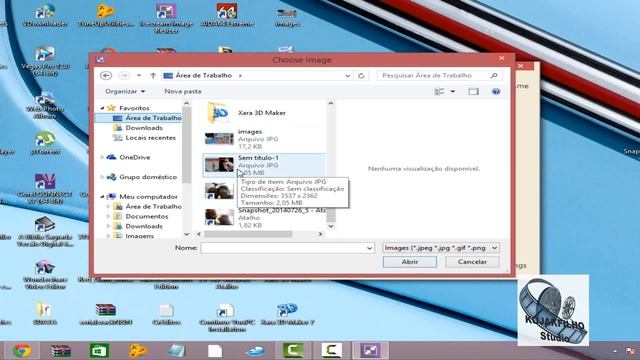Open the Wondershare Video Editor desktop shortcut

click(x=45, y=274)
